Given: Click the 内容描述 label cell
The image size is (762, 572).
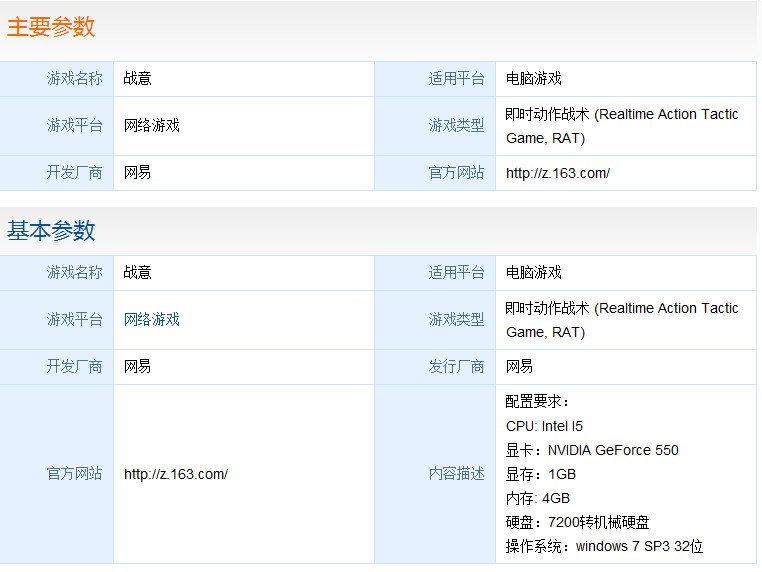Looking at the screenshot, I should [x=435, y=474].
